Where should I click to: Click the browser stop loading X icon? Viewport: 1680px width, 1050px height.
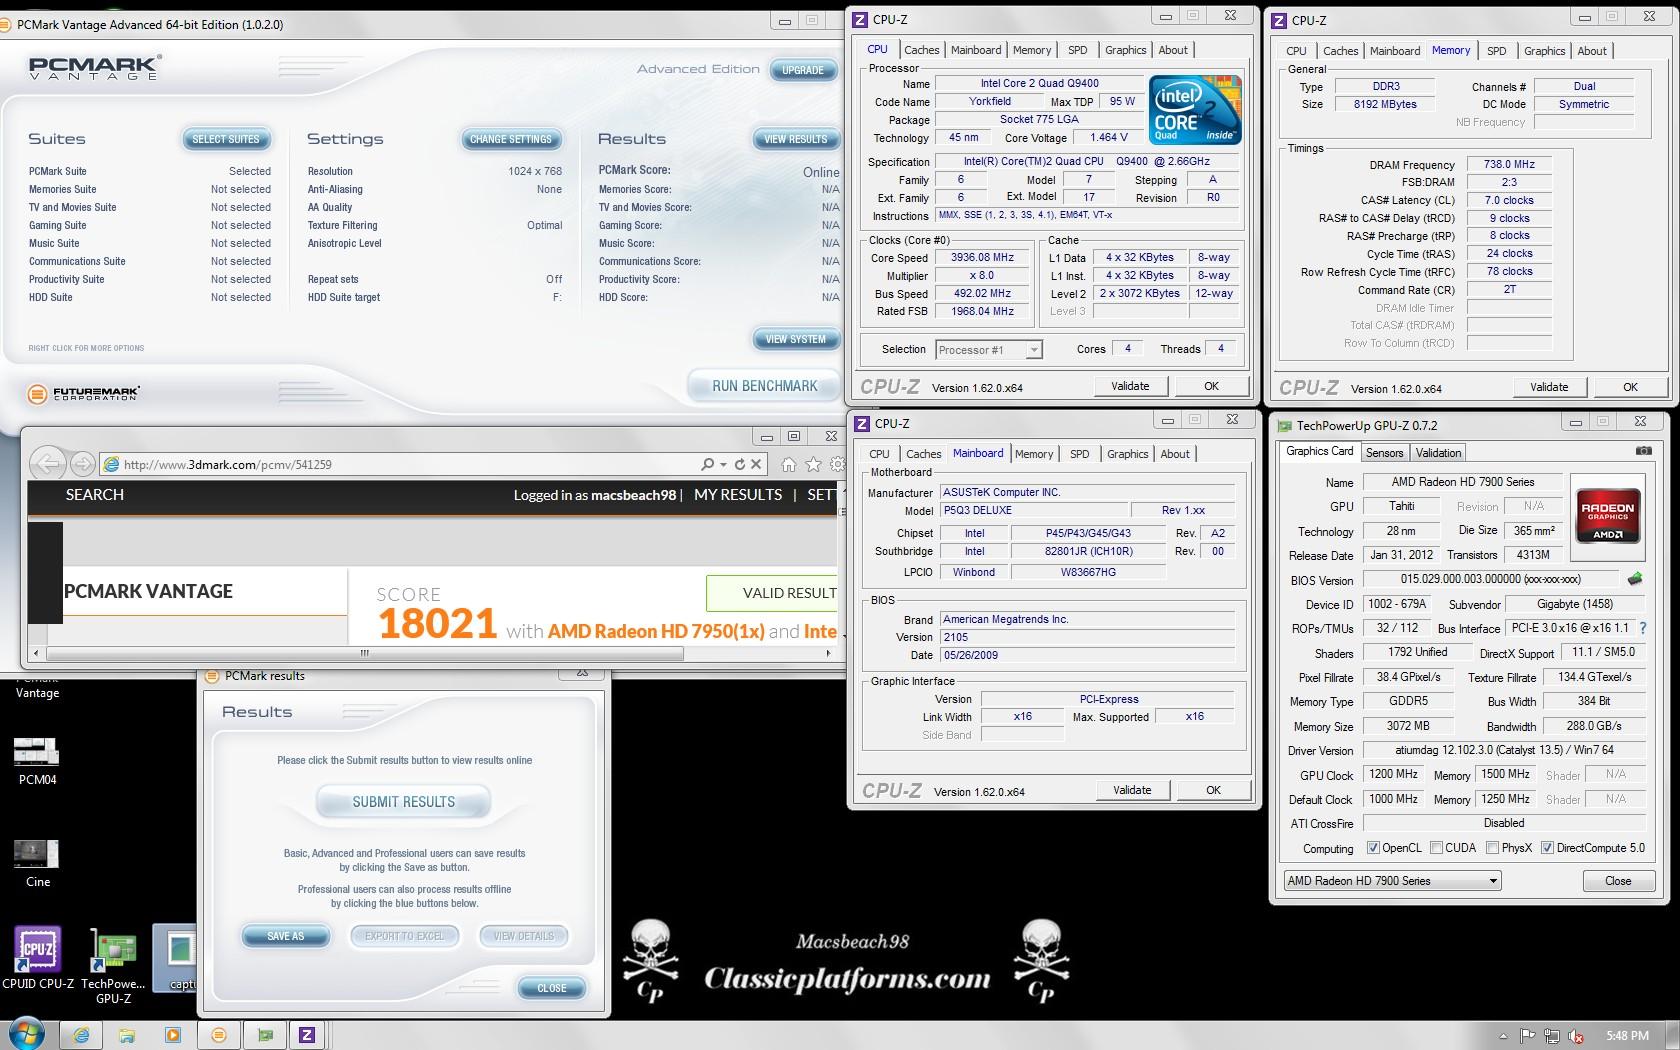756,464
